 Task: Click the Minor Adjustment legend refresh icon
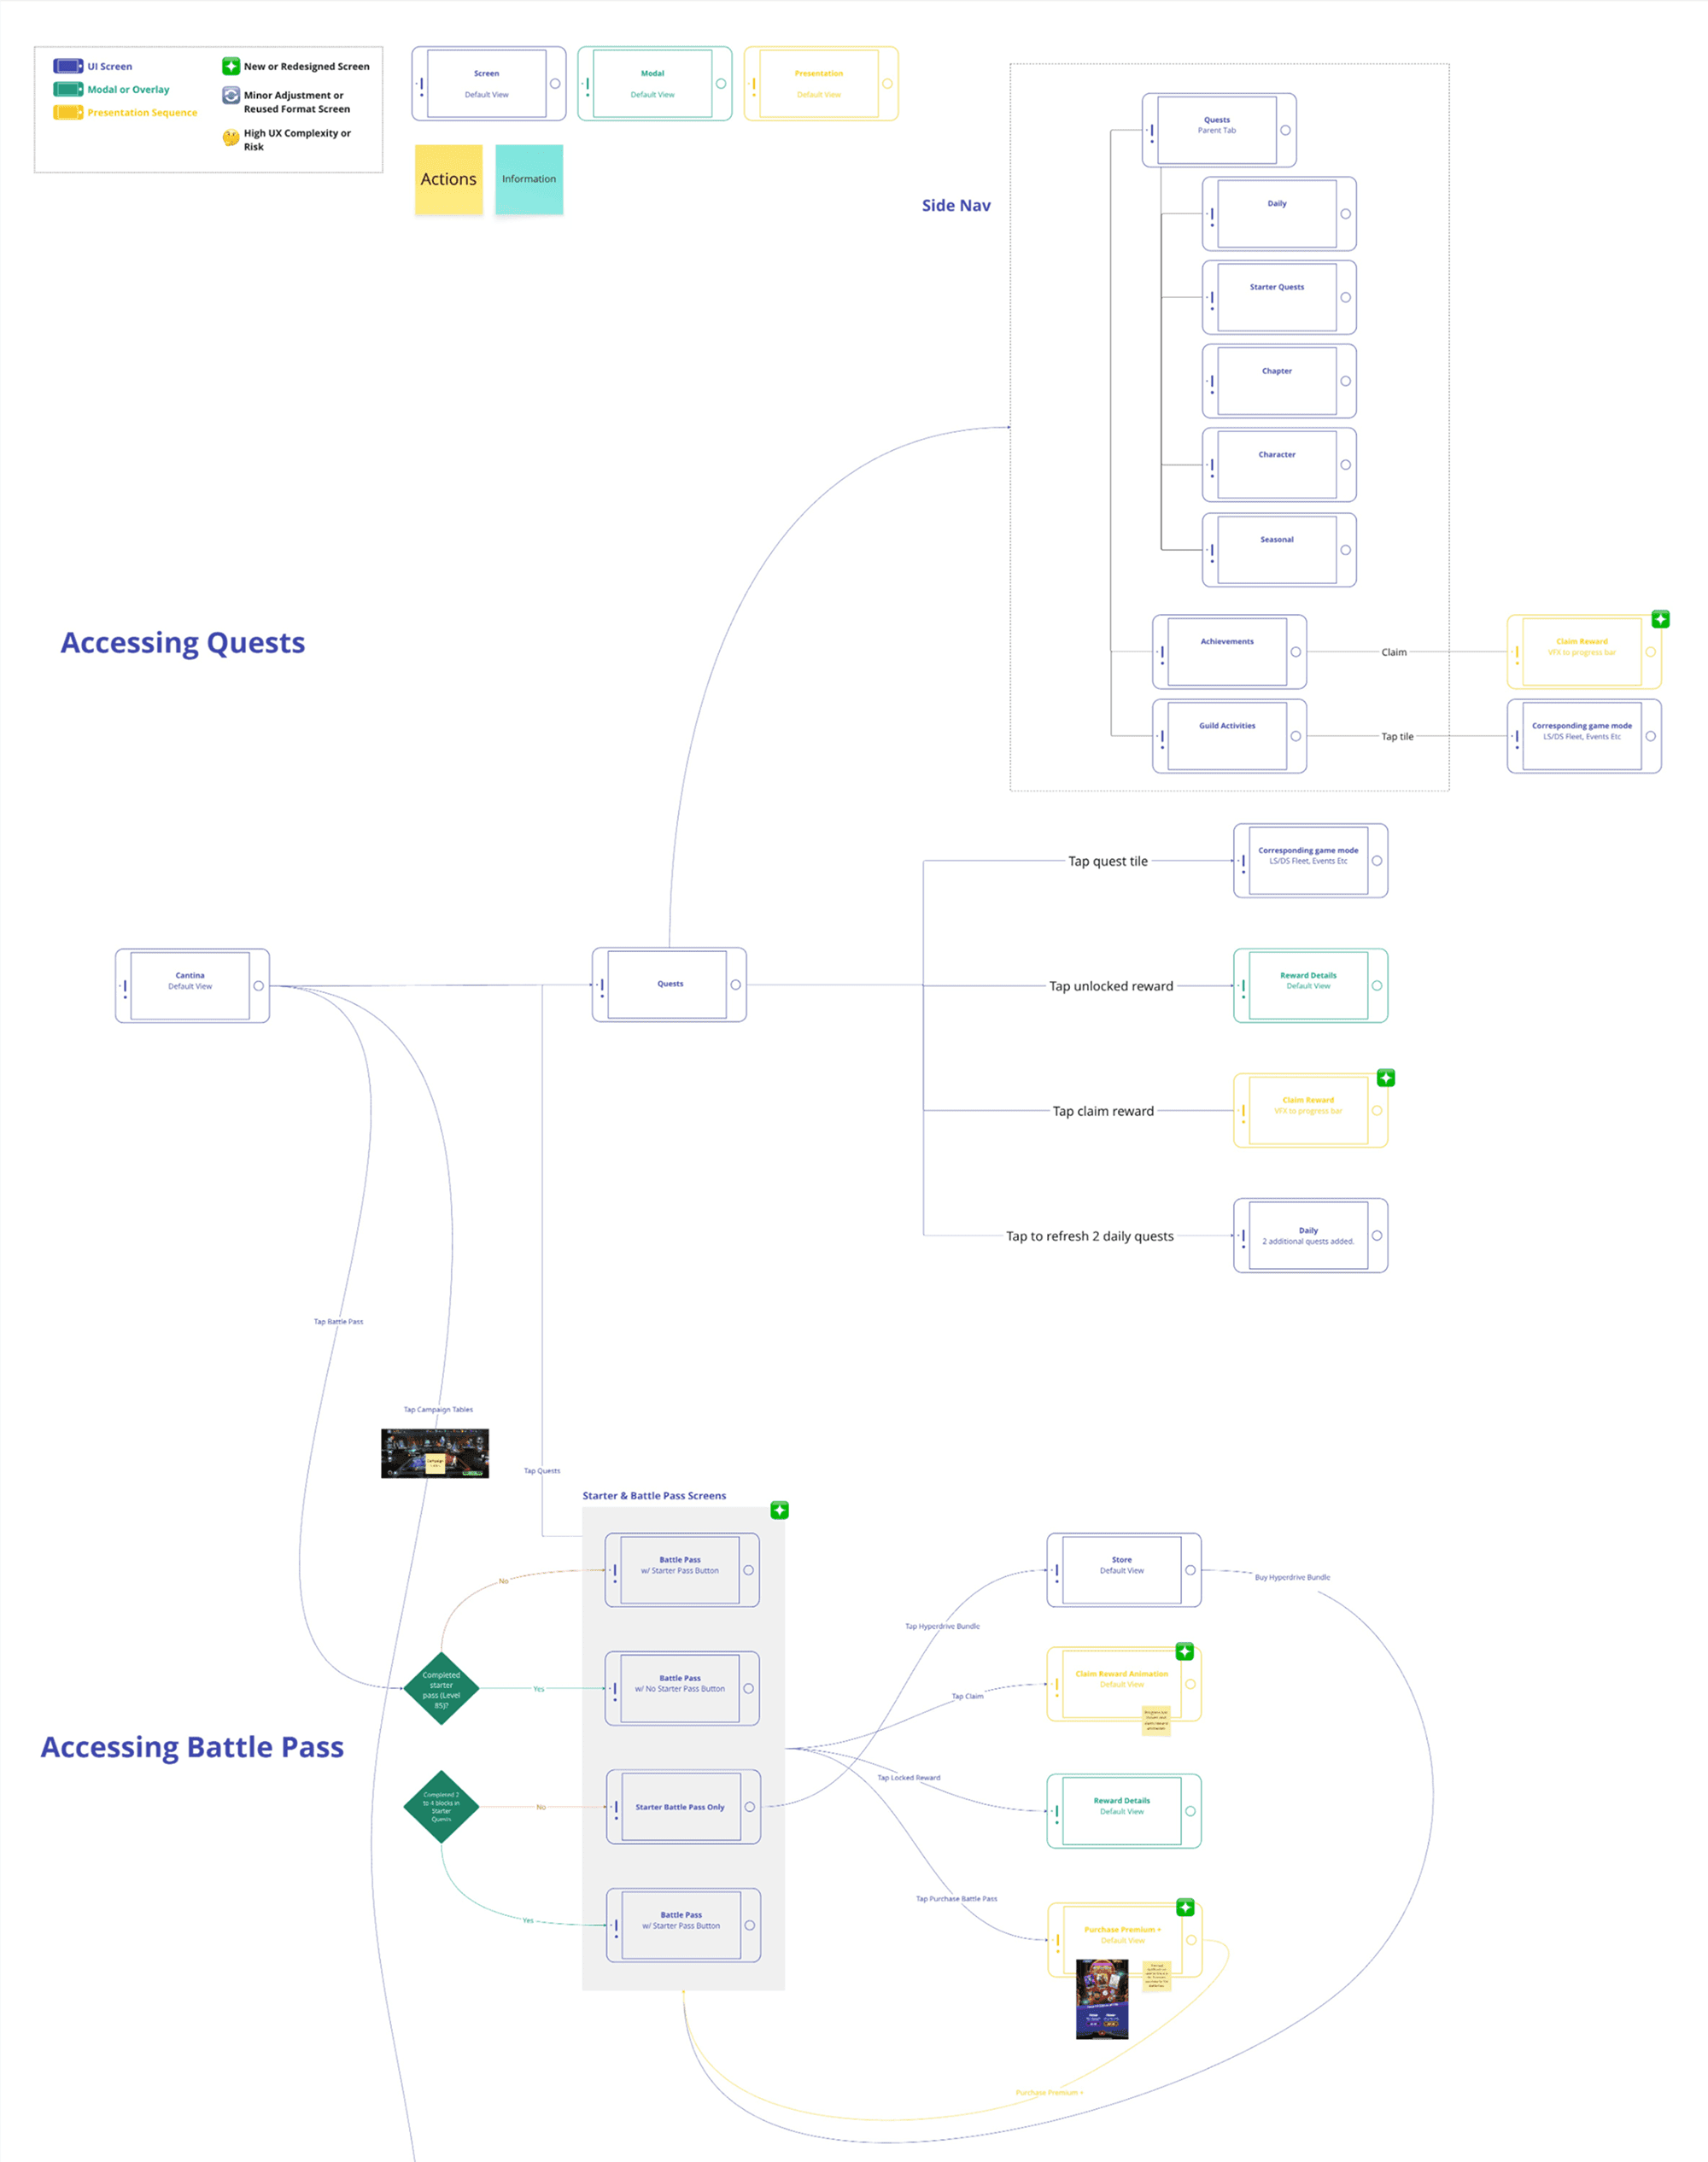pos(231,96)
